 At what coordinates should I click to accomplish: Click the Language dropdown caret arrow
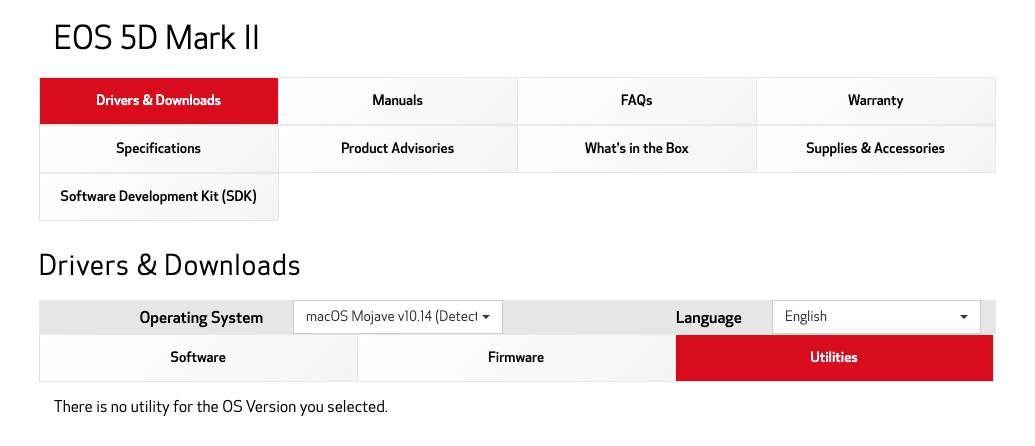[x=964, y=317]
